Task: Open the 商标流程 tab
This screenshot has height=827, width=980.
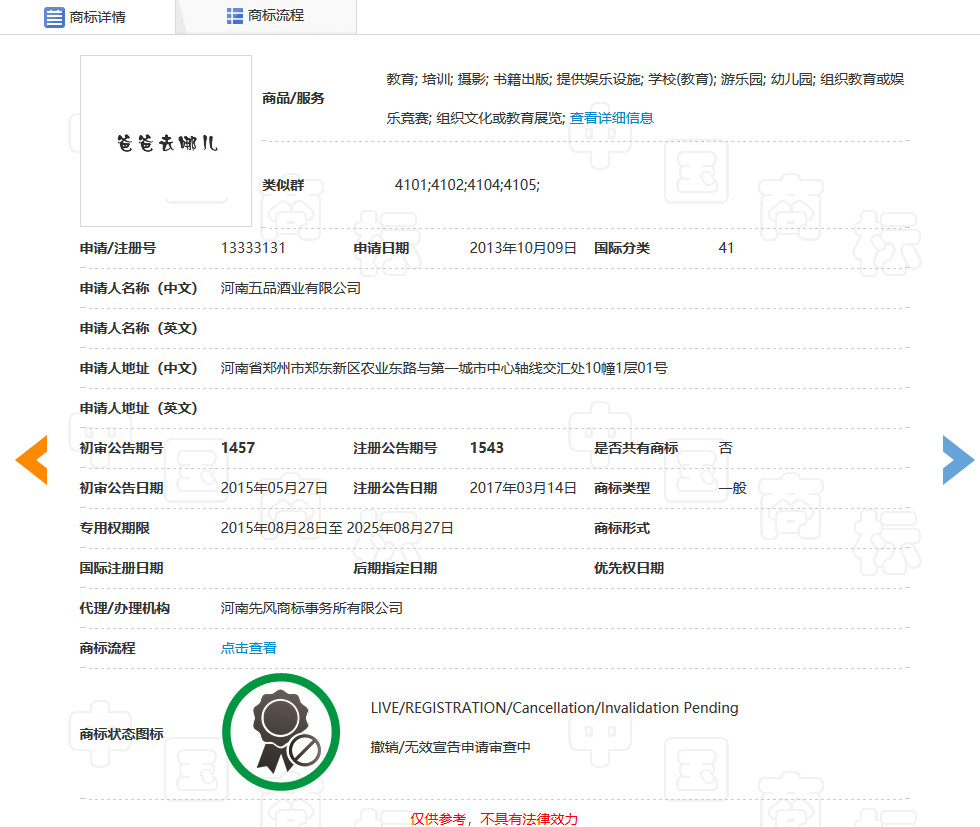Action: click(266, 16)
